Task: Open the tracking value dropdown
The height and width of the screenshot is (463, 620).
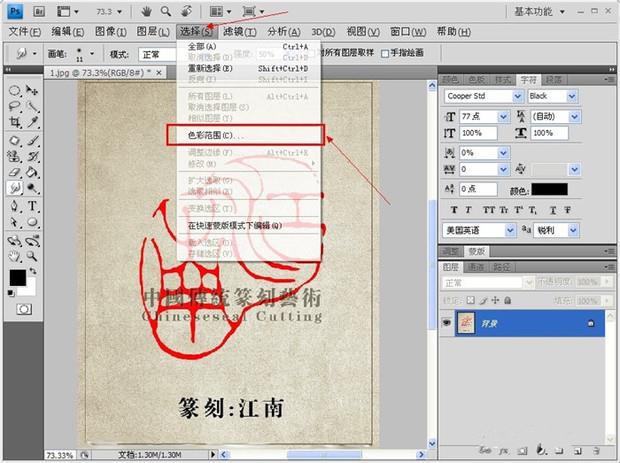Action: click(503, 170)
